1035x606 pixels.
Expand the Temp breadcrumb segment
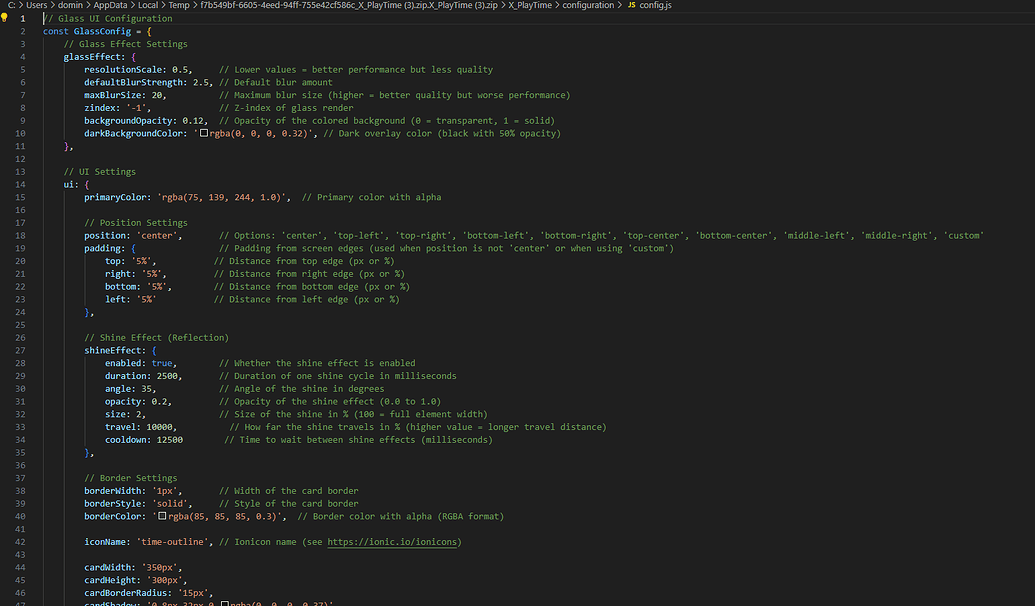point(181,5)
